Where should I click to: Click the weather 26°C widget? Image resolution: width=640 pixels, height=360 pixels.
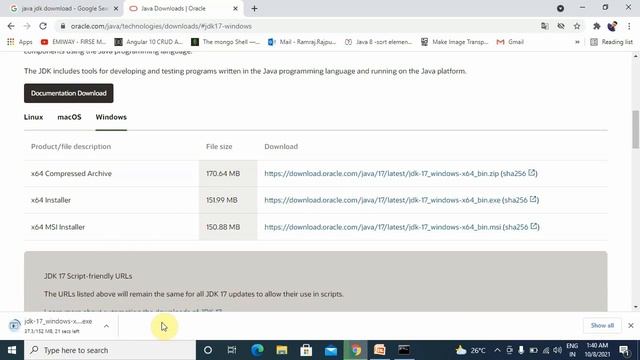click(471, 350)
